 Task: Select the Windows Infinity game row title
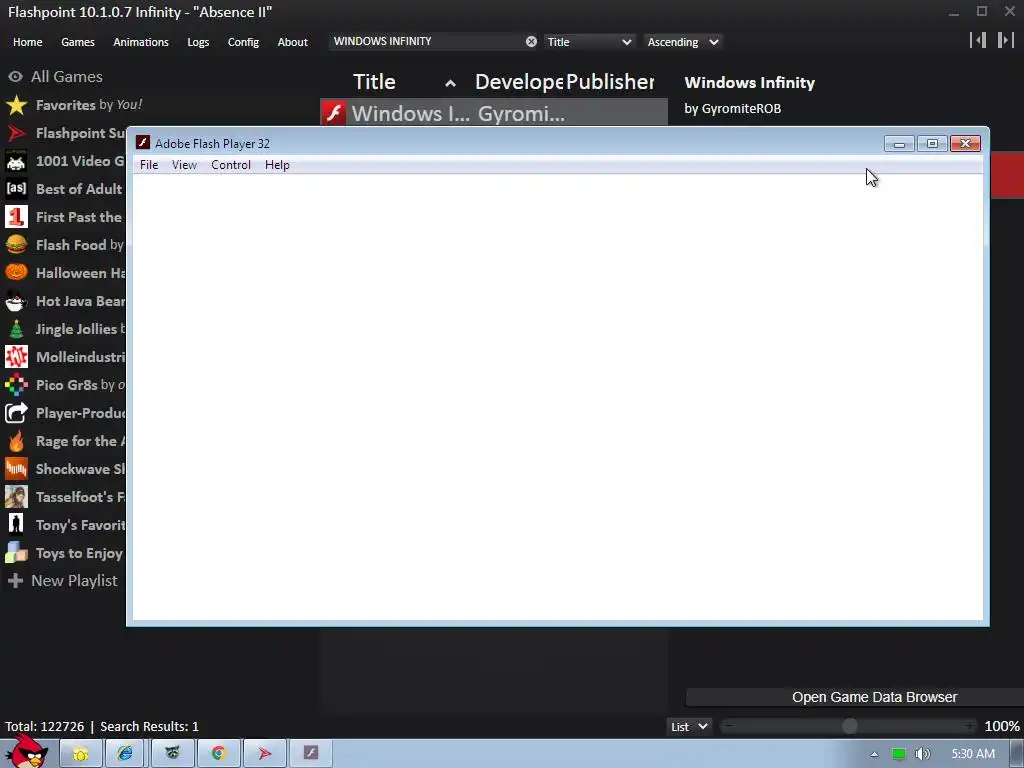pos(410,114)
